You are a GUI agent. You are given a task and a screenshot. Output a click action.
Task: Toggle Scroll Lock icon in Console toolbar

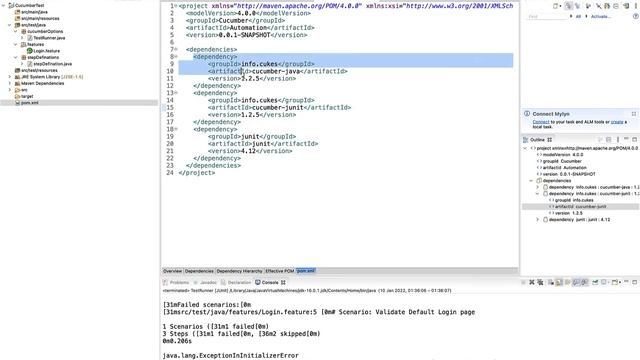[x=559, y=282]
